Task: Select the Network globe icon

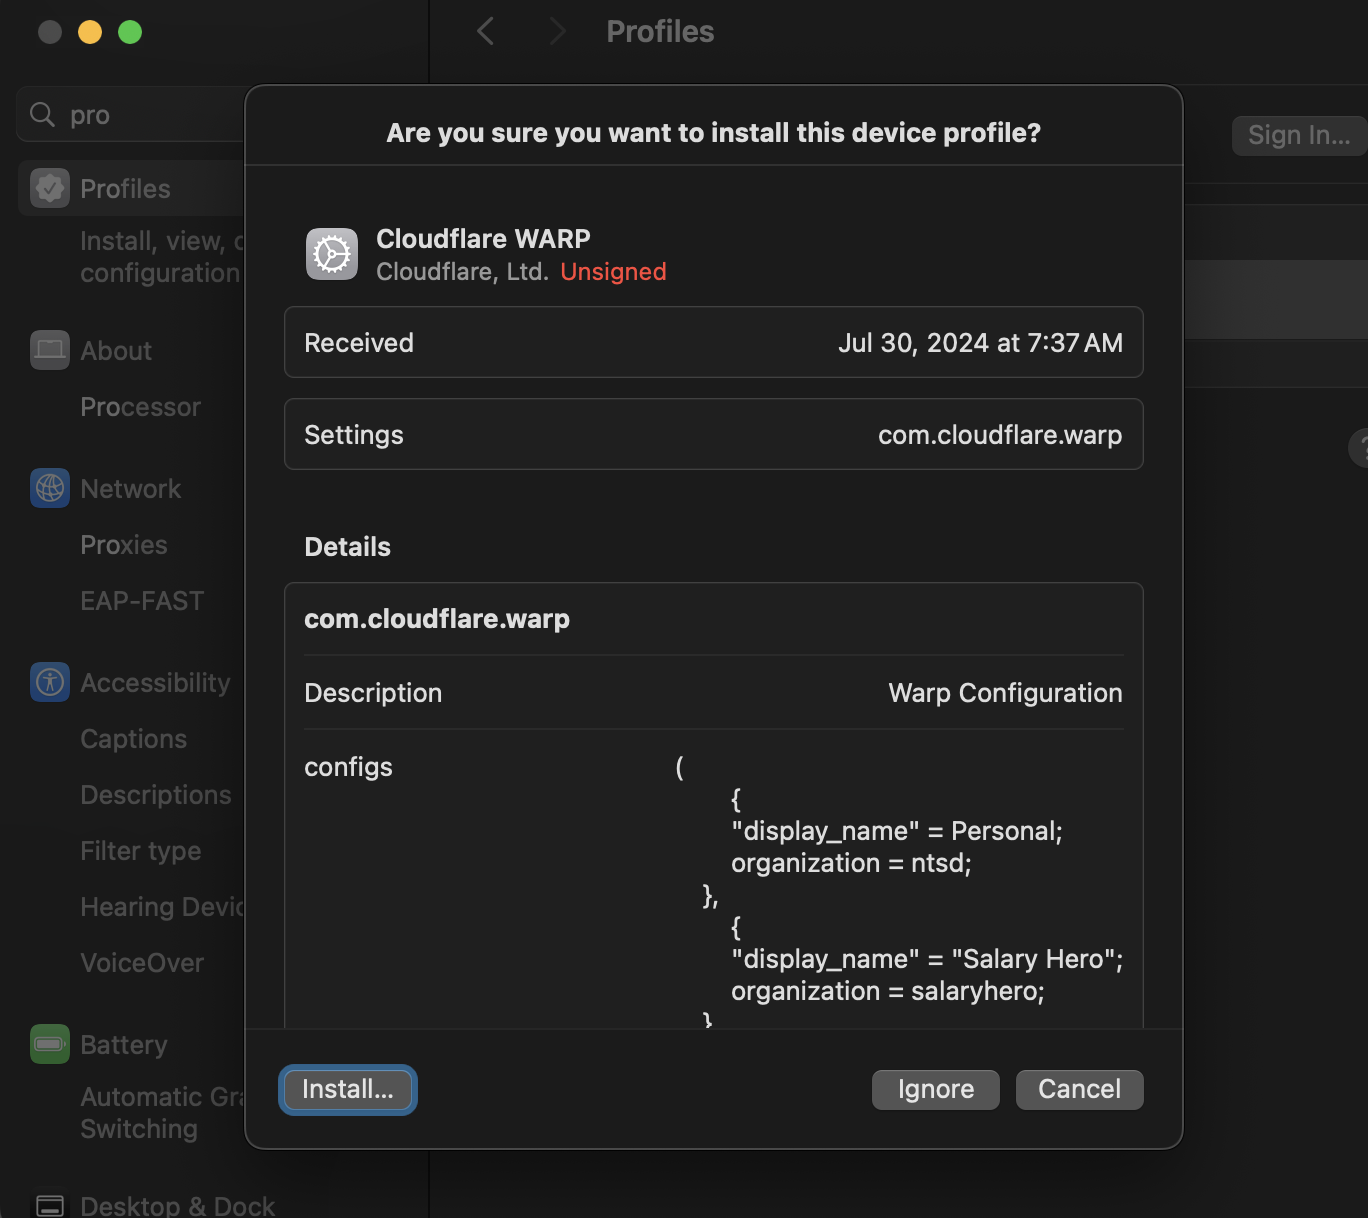Action: click(x=49, y=488)
